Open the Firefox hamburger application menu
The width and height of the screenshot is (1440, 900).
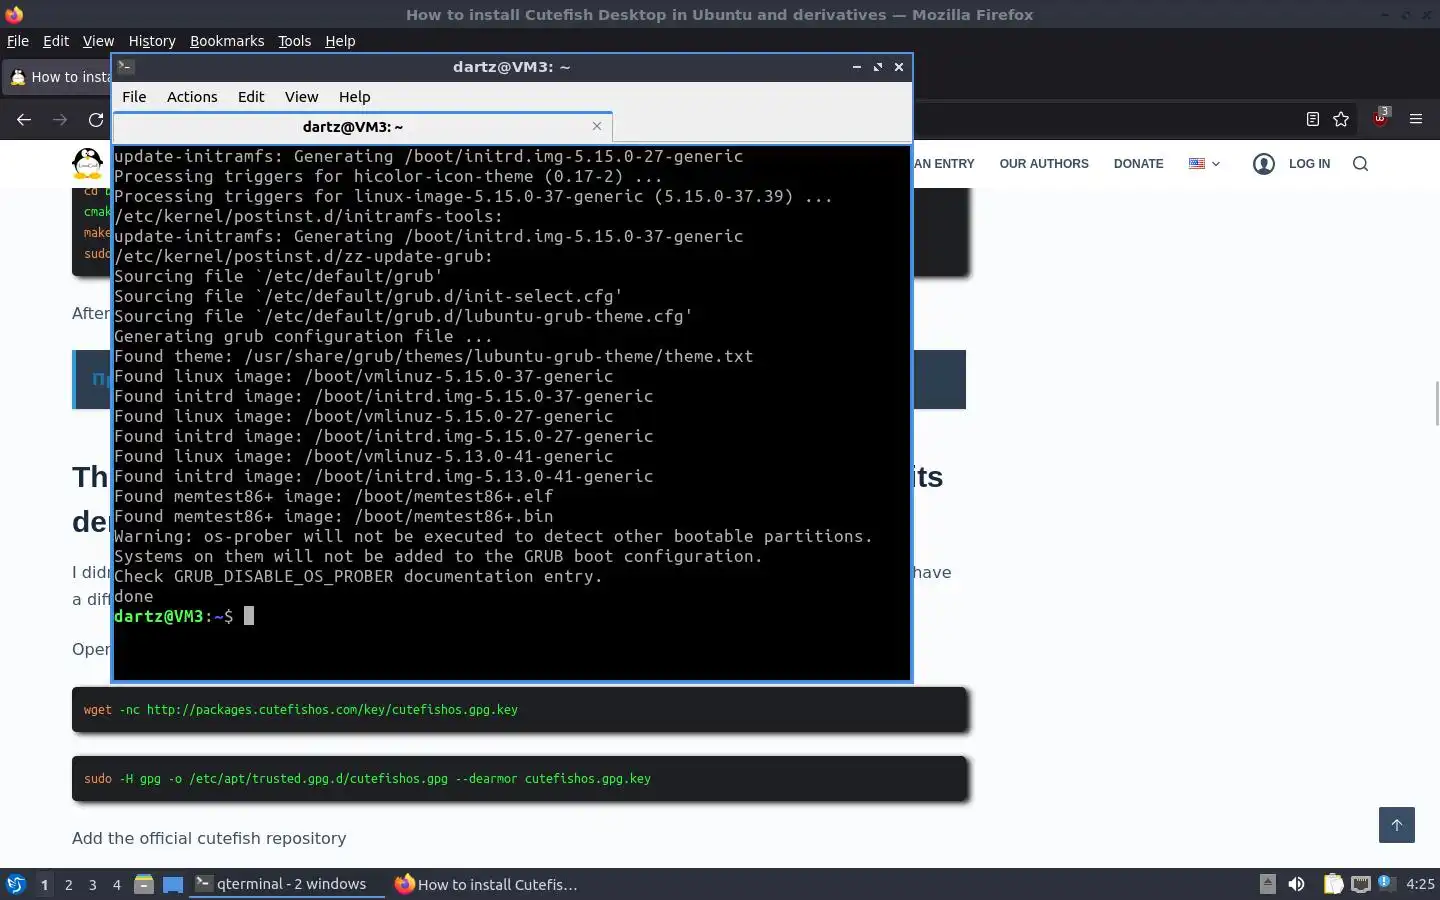pos(1416,119)
